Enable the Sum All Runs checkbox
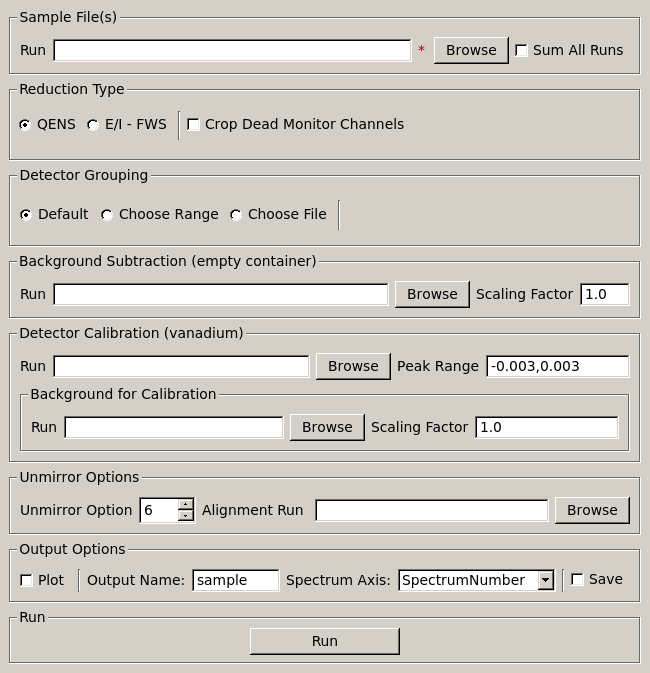 coord(522,51)
